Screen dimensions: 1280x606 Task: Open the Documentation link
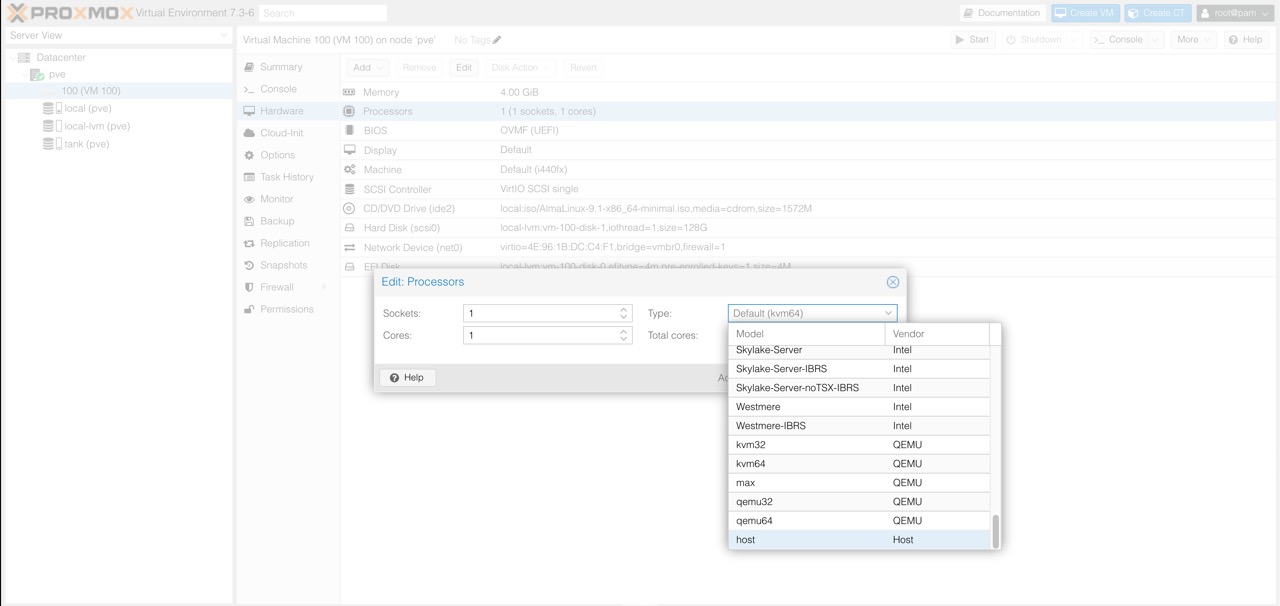point(1002,13)
